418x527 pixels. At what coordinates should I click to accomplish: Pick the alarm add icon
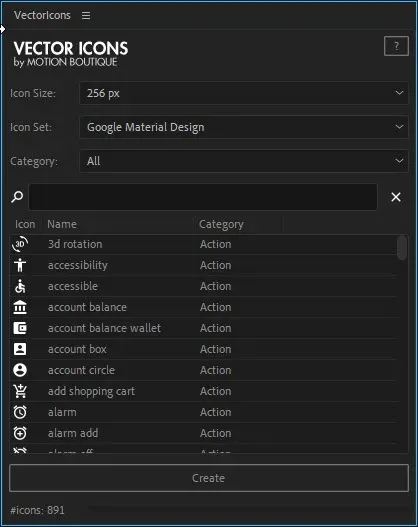(20, 433)
